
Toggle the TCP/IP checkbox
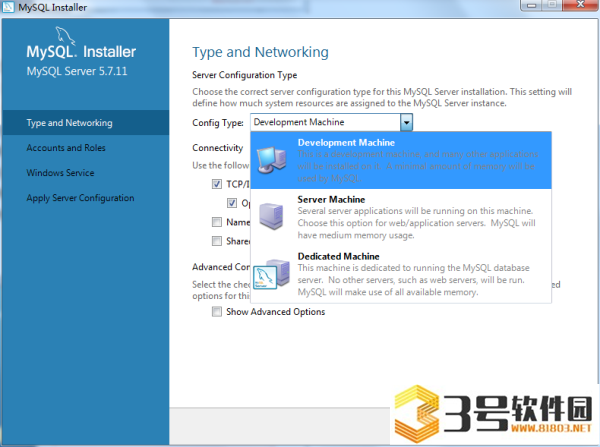pyautogui.click(x=217, y=184)
